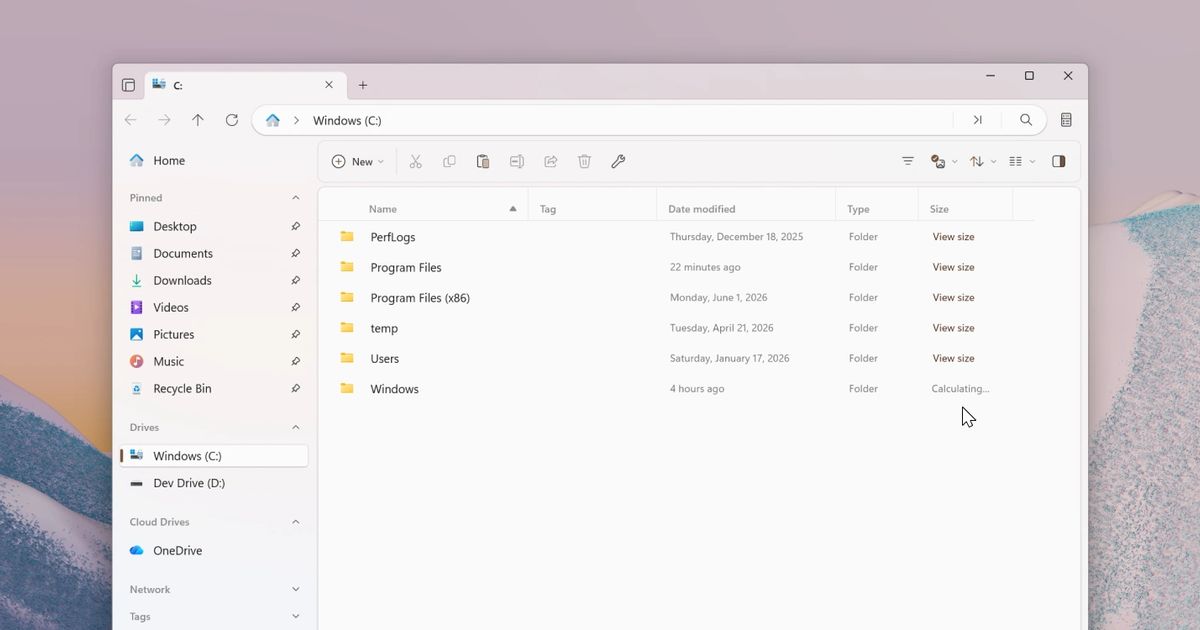This screenshot has width=1200, height=630.
Task: Click the selection options lines icon
Action: coord(908,161)
